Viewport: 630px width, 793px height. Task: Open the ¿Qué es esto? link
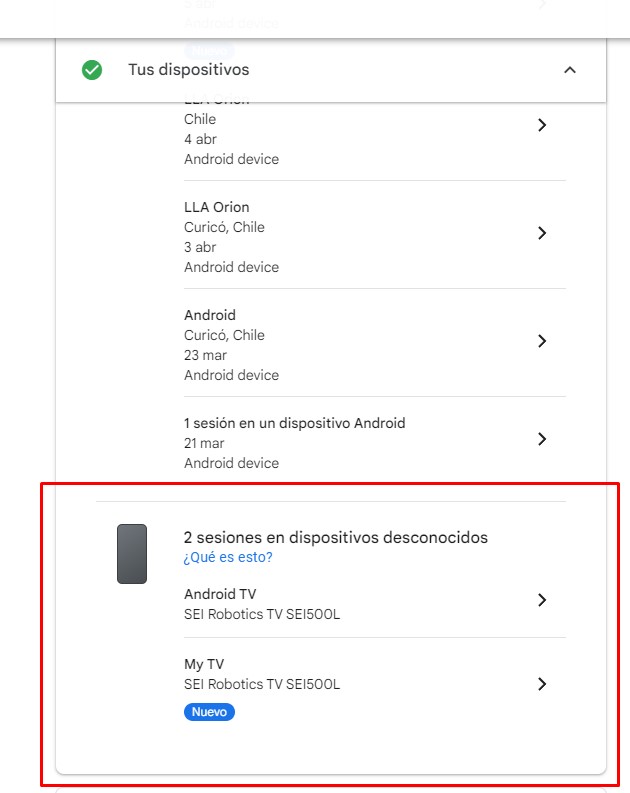click(x=228, y=557)
